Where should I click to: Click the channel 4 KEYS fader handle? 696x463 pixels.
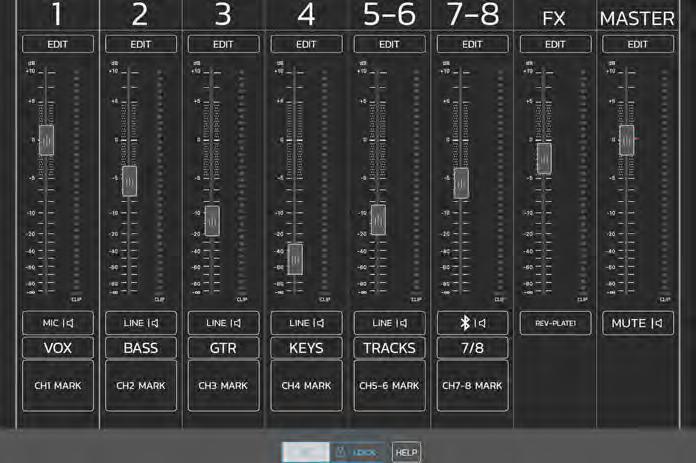[x=295, y=259]
